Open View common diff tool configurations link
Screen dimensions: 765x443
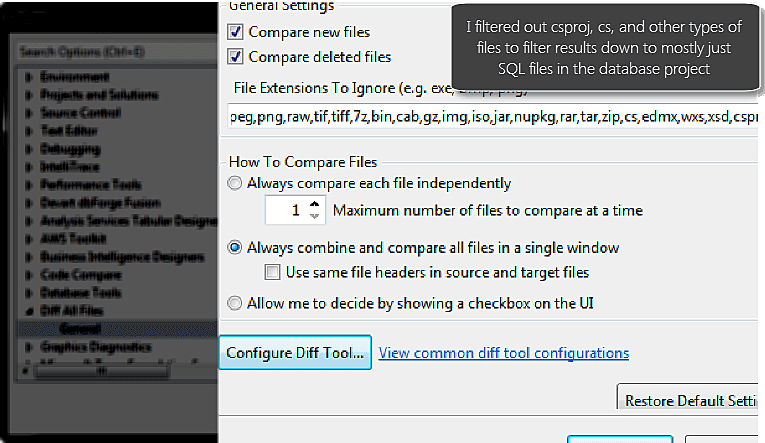tap(504, 353)
